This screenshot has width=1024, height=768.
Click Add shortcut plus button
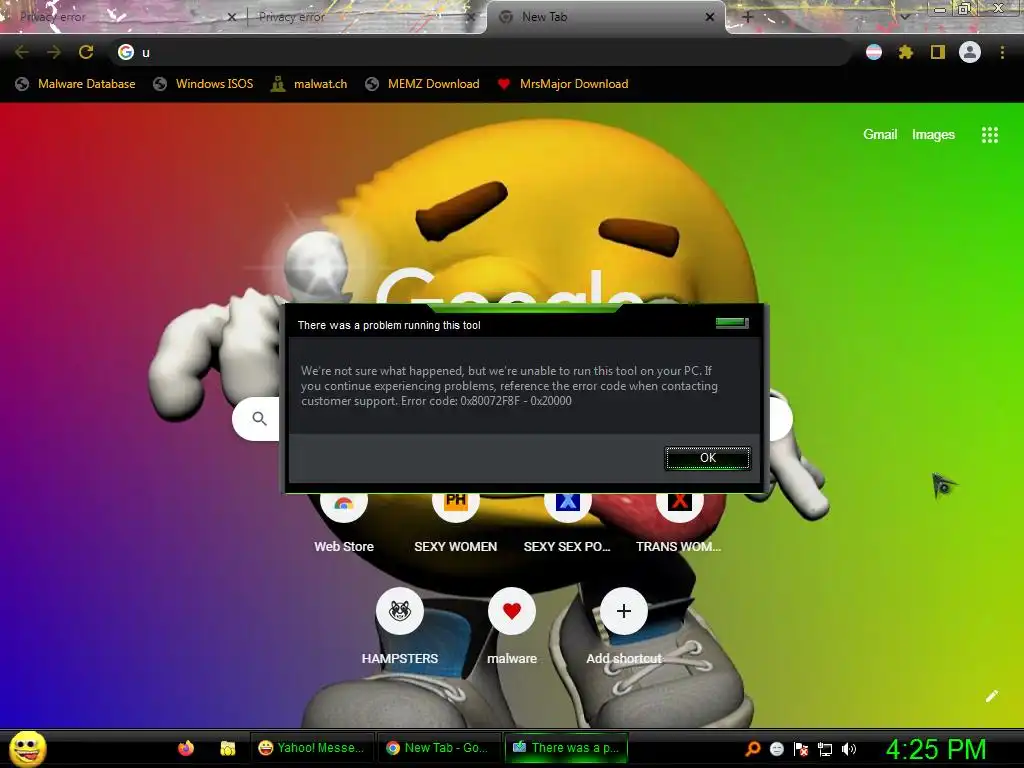pyautogui.click(x=624, y=611)
